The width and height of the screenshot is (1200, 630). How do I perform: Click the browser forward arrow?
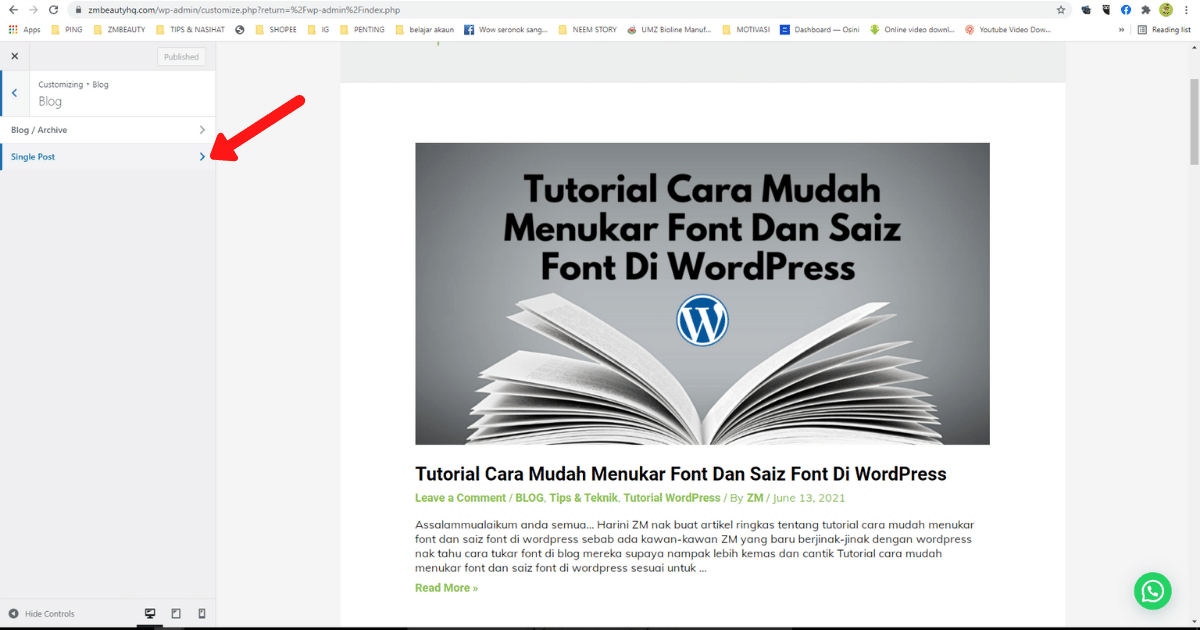(x=33, y=9)
